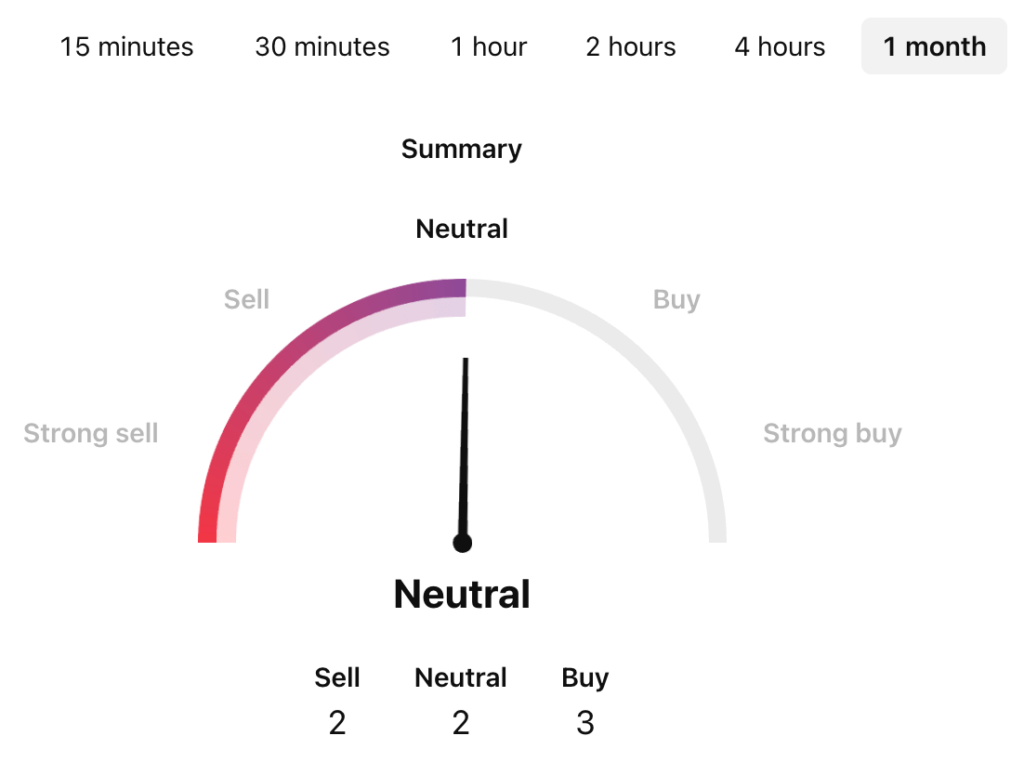Screen dimensions: 1024x762
Task: Click the Sell count of 2
Action: click(x=337, y=722)
